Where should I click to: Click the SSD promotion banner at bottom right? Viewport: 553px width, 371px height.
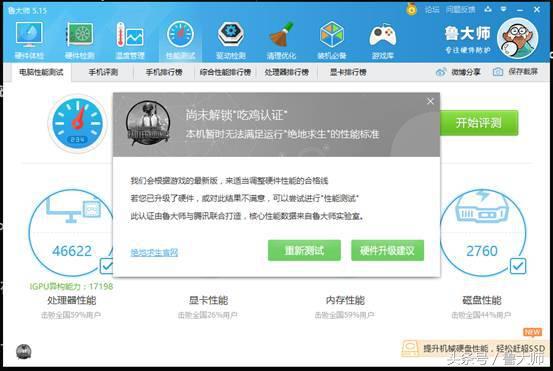click(x=475, y=348)
